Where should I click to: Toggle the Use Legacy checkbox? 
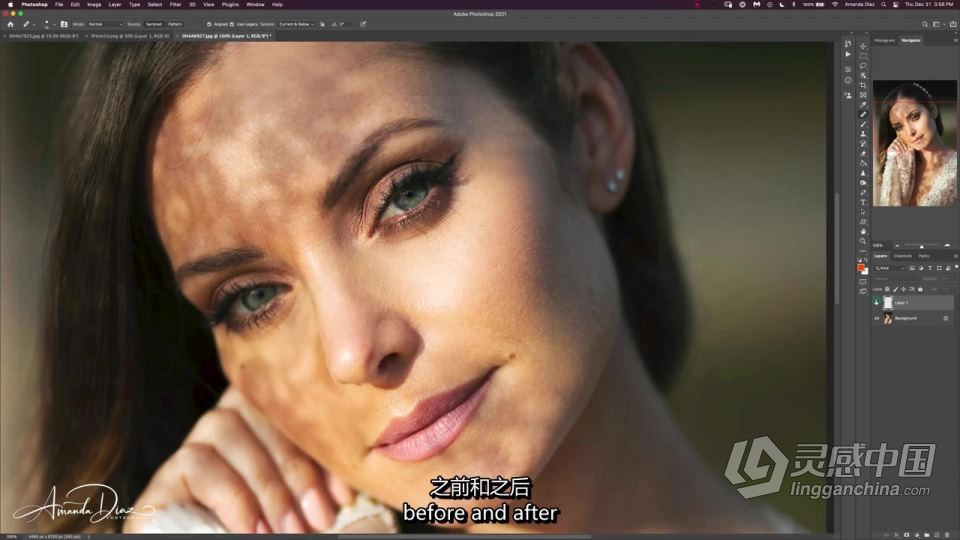pyautogui.click(x=231, y=24)
